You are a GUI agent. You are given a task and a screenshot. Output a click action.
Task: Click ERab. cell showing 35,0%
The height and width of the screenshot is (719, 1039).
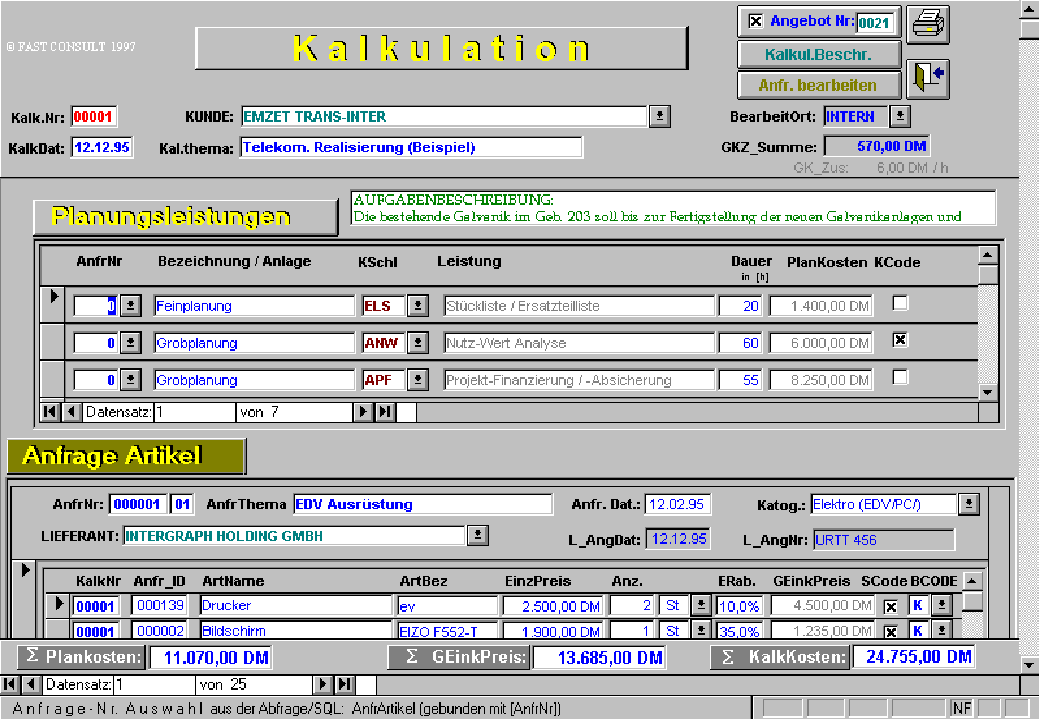739,631
